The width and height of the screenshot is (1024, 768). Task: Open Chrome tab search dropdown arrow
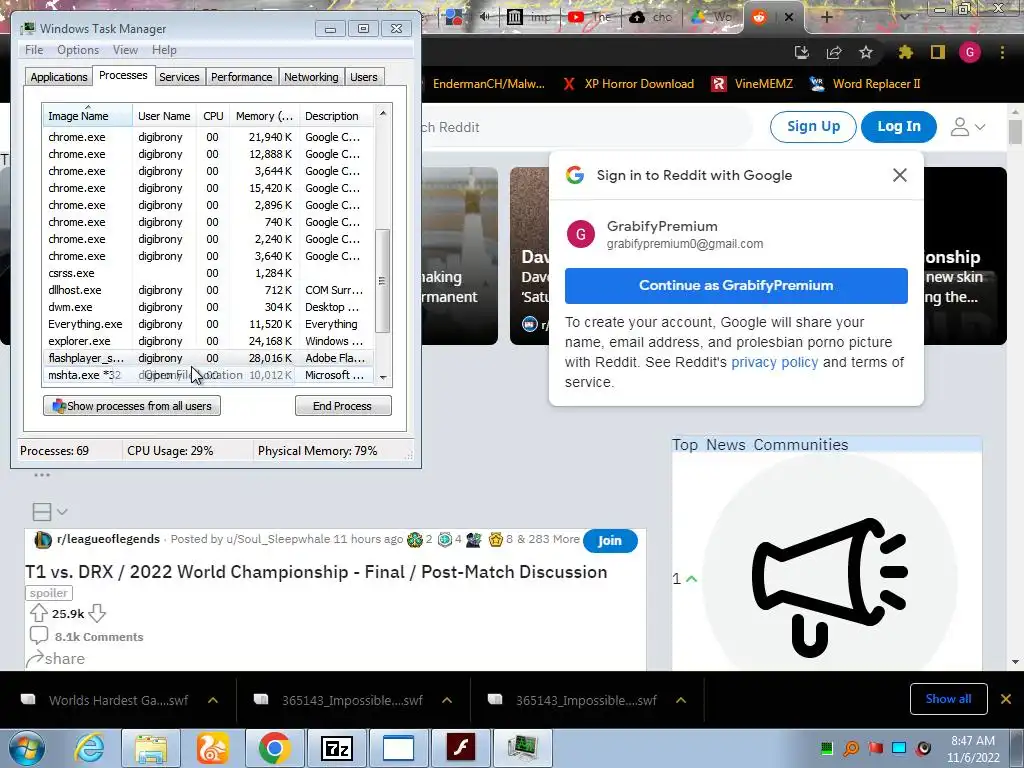pos(904,17)
